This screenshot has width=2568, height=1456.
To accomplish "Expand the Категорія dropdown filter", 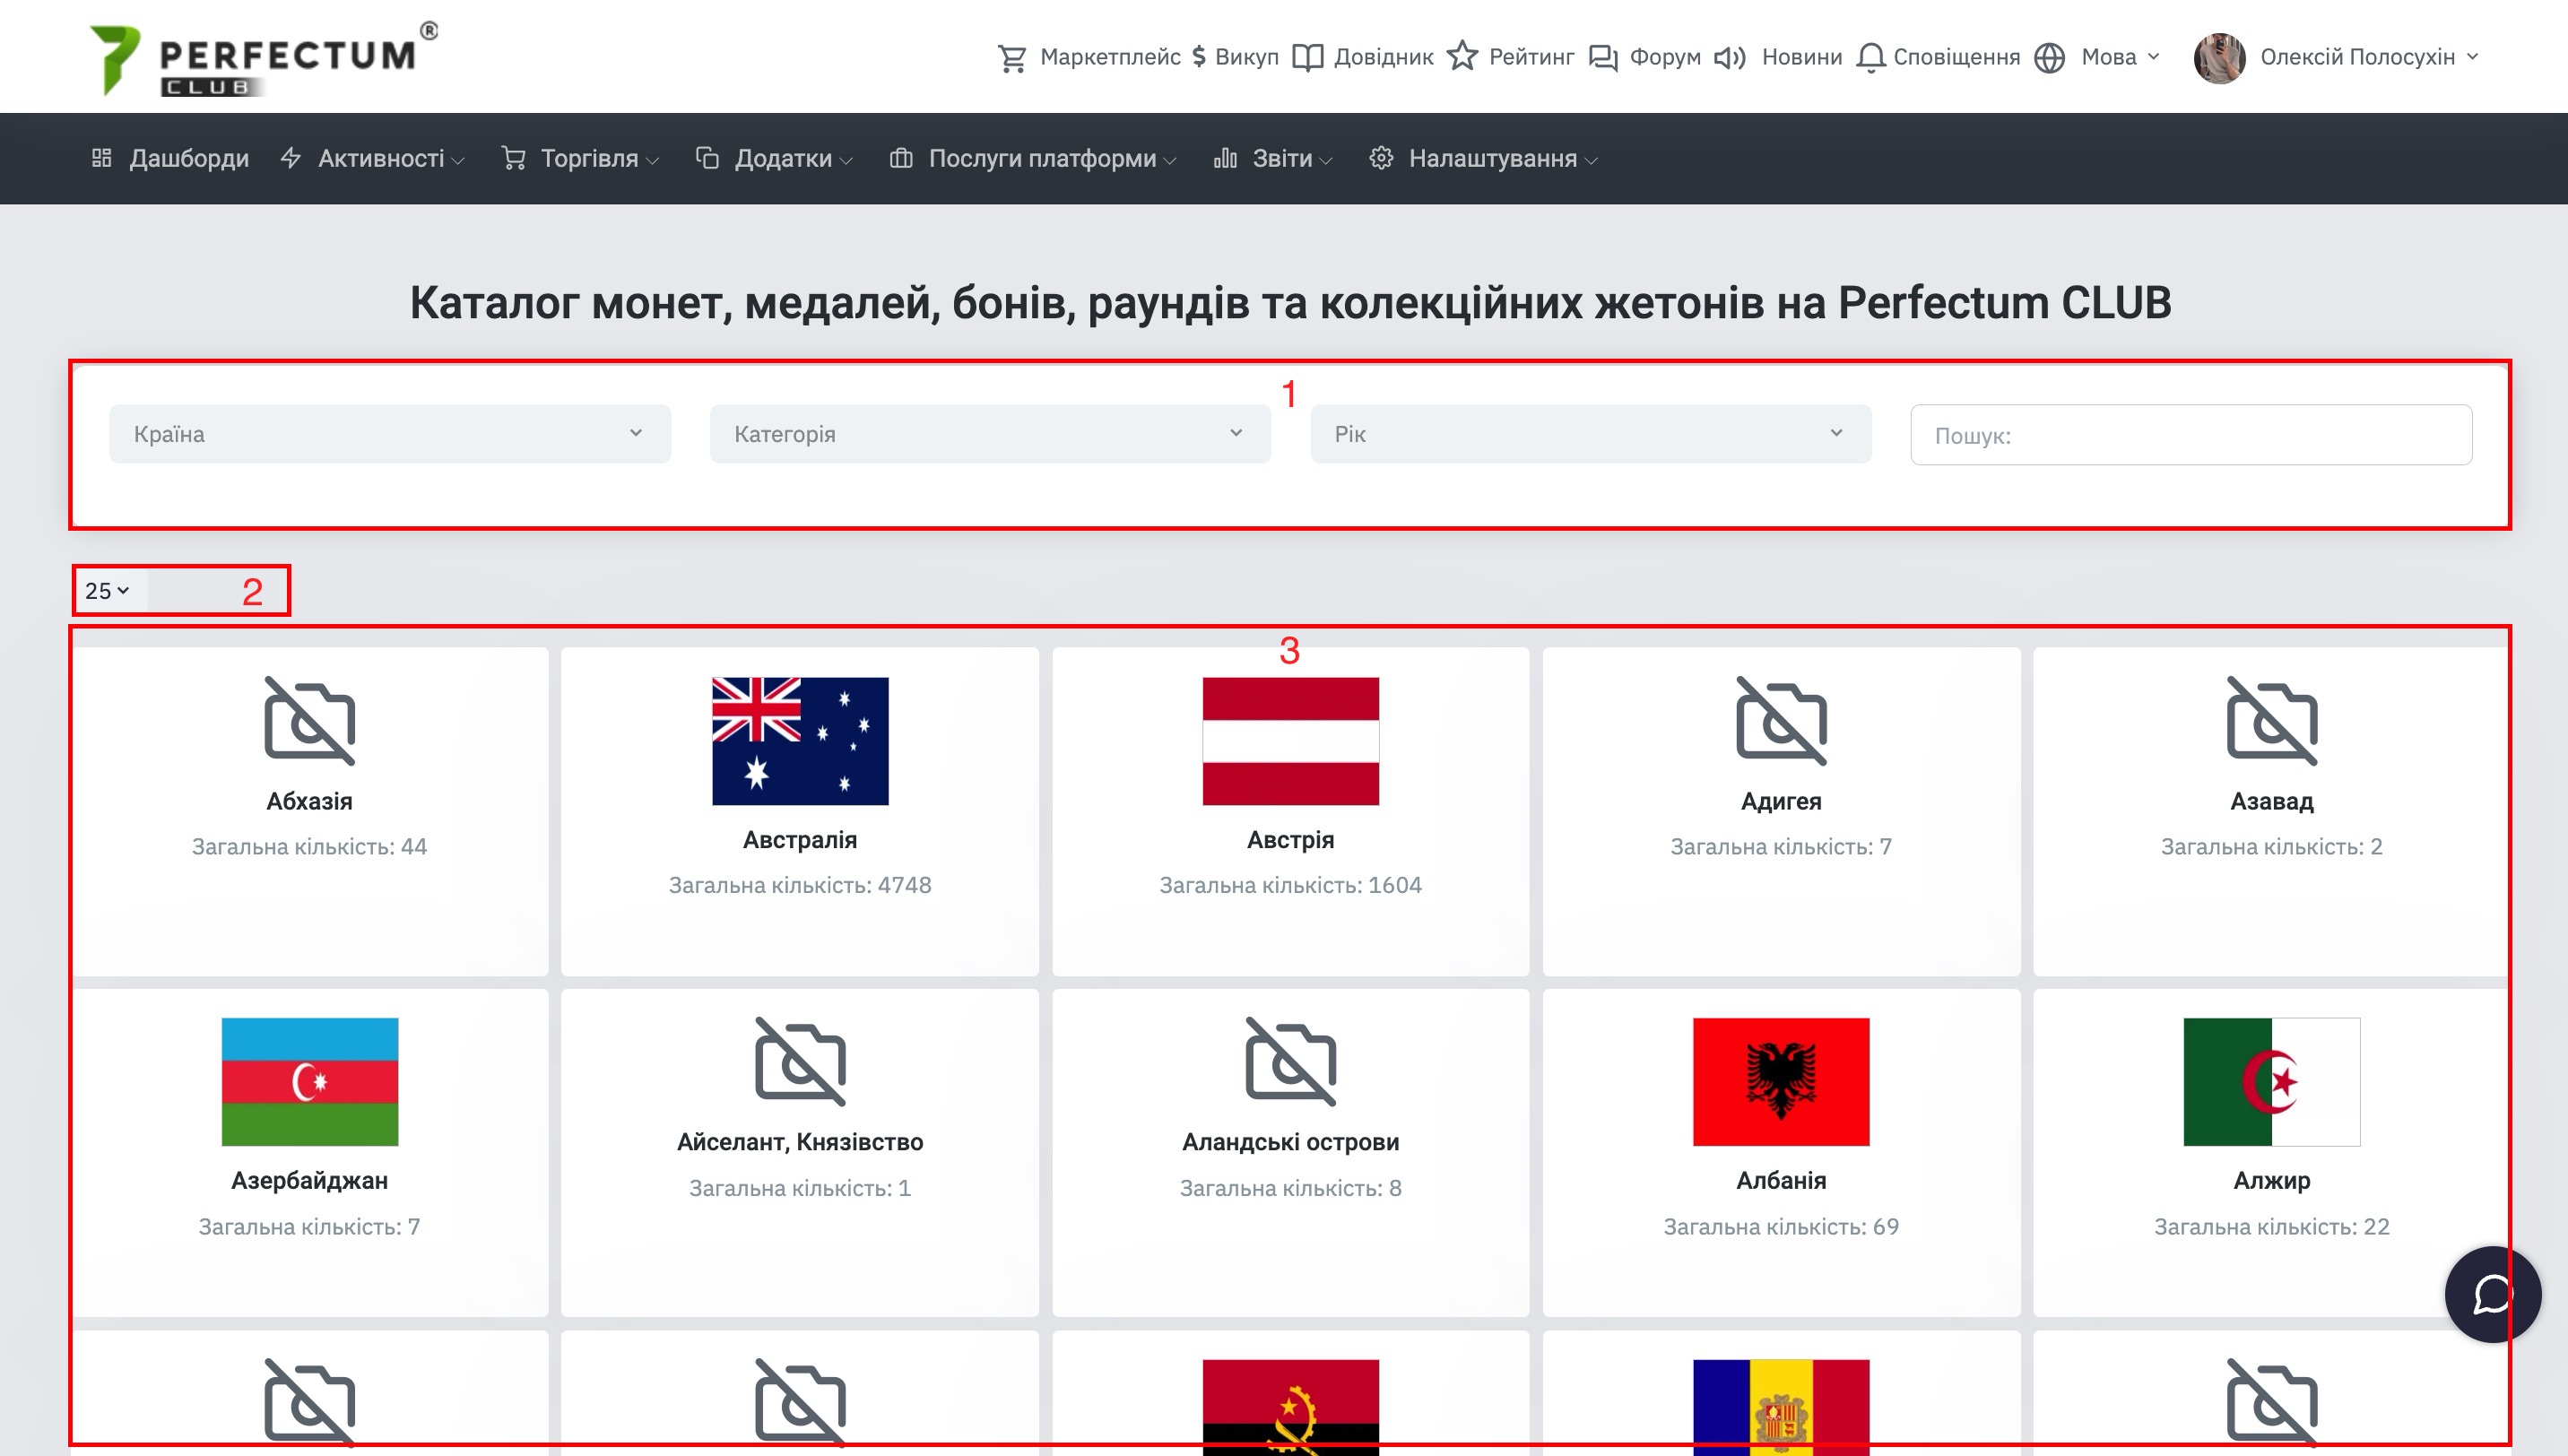I will [x=990, y=433].
